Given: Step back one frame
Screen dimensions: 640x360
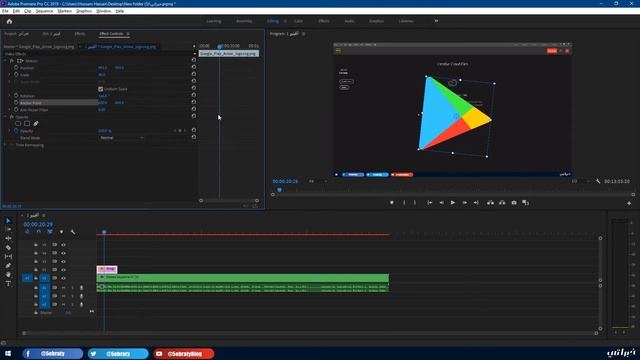Looking at the screenshot, I should click(441, 202).
